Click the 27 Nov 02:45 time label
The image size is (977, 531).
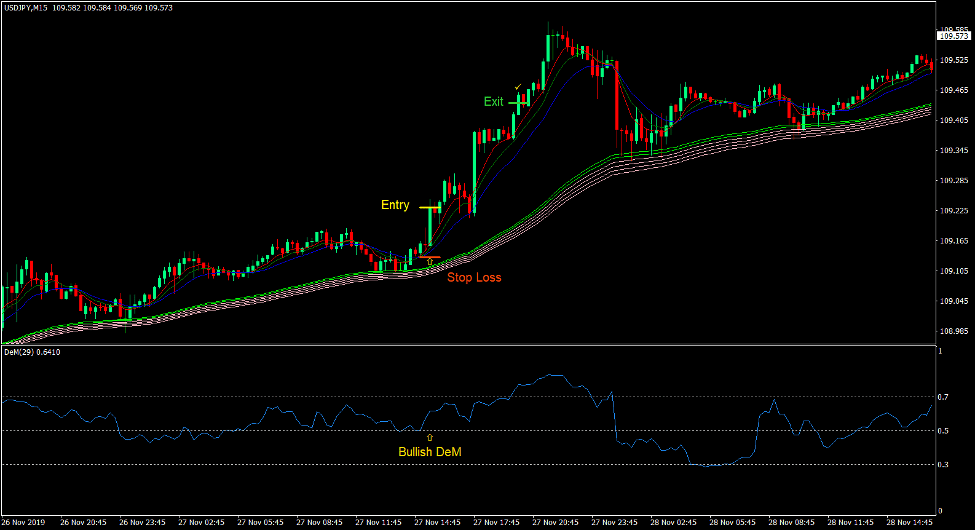pyautogui.click(x=201, y=522)
